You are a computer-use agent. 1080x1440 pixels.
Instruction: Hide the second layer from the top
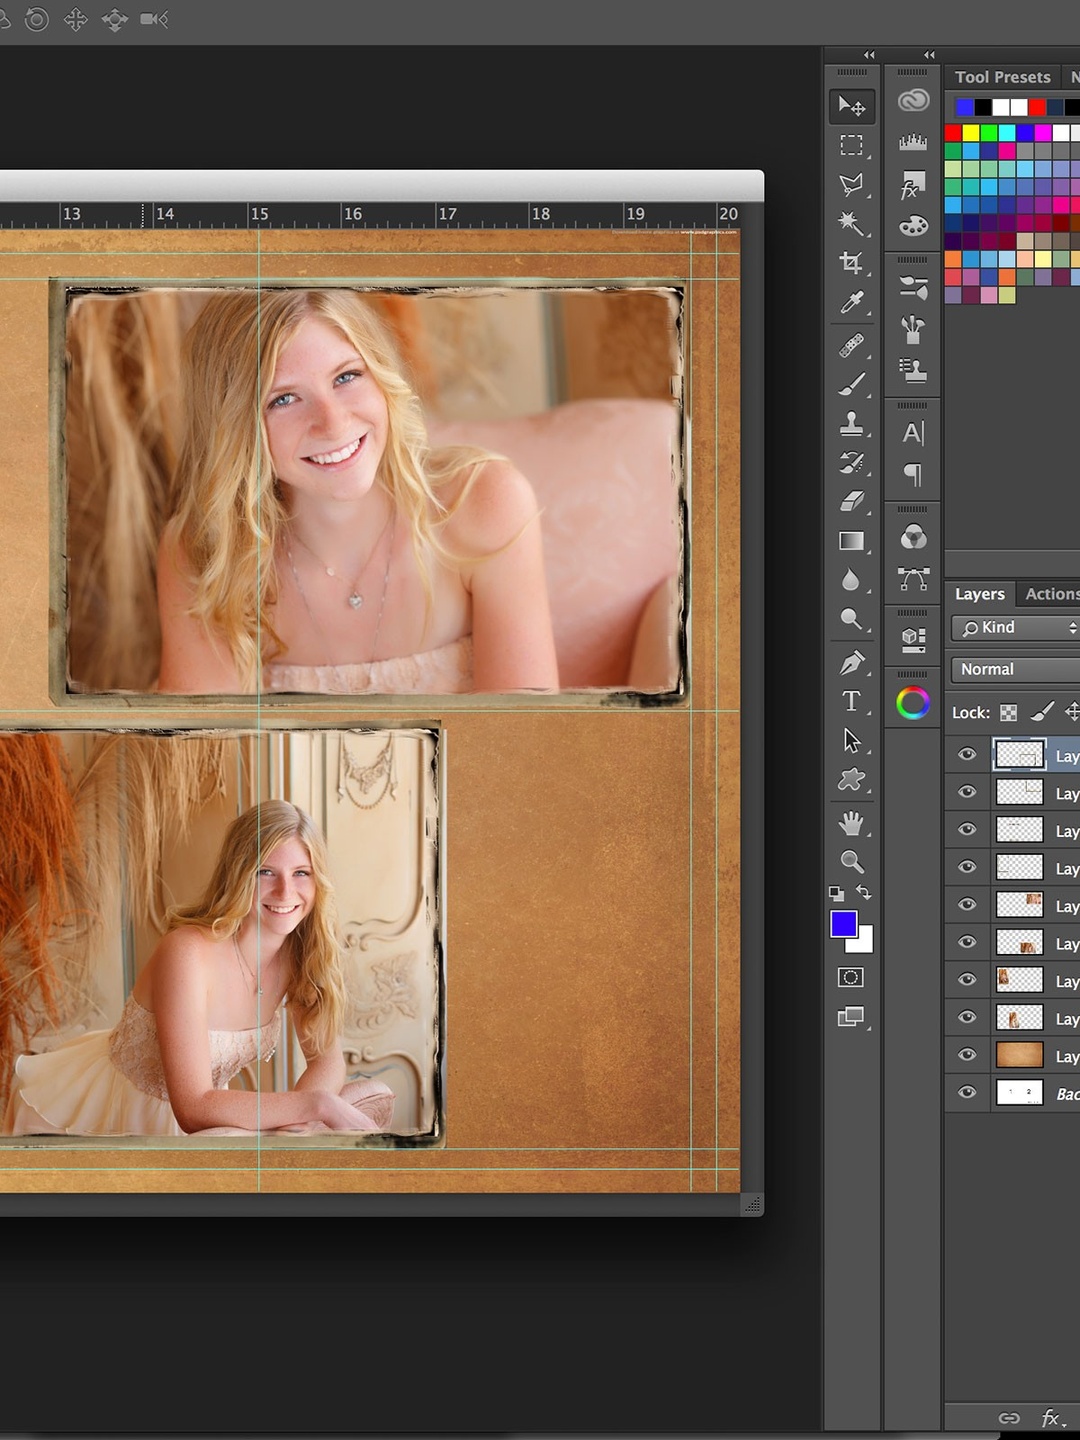[967, 792]
